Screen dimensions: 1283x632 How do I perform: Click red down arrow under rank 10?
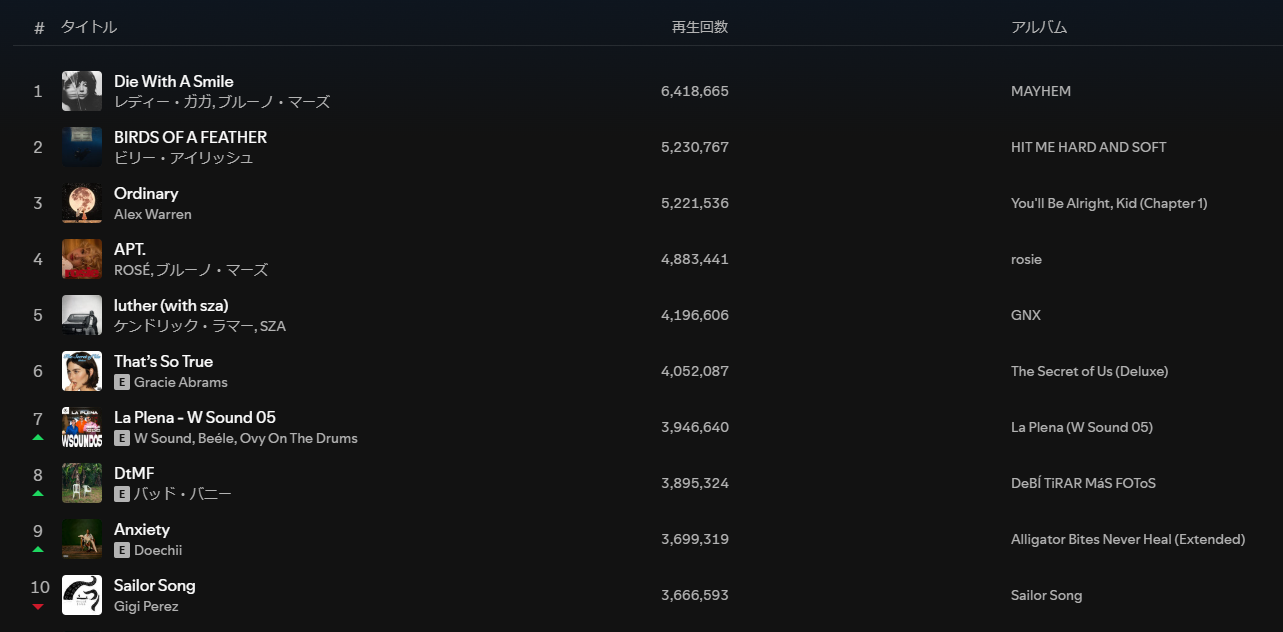coord(38,606)
